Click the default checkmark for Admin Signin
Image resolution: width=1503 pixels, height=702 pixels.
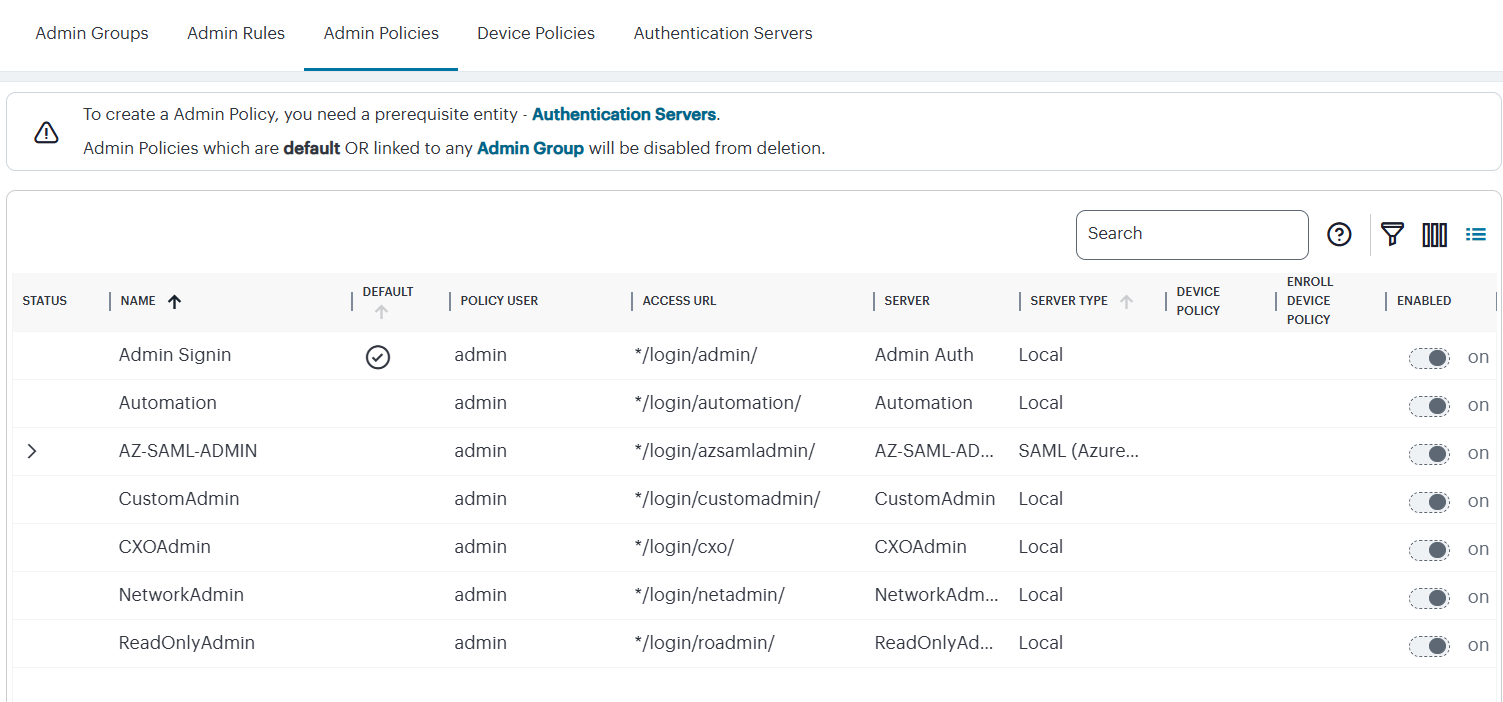tap(377, 357)
